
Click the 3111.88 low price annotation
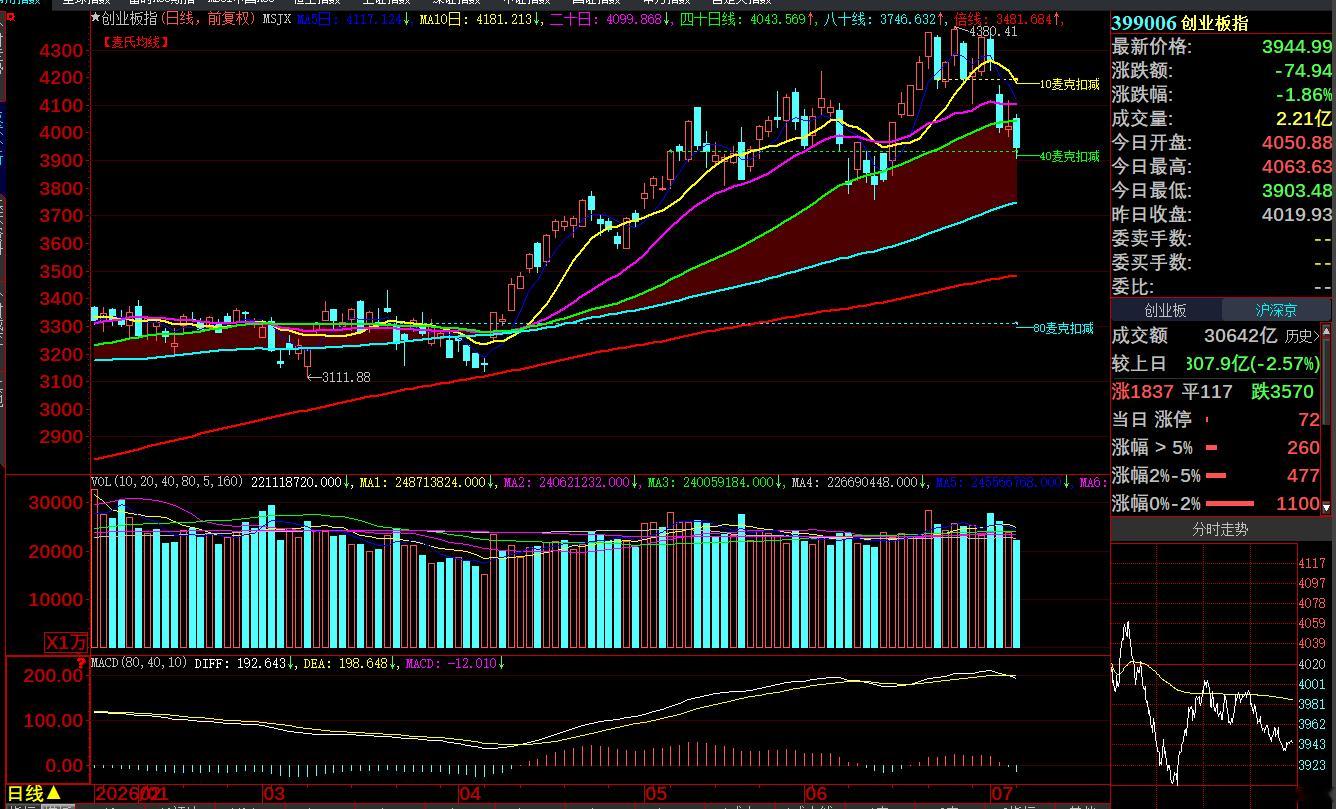[346, 377]
